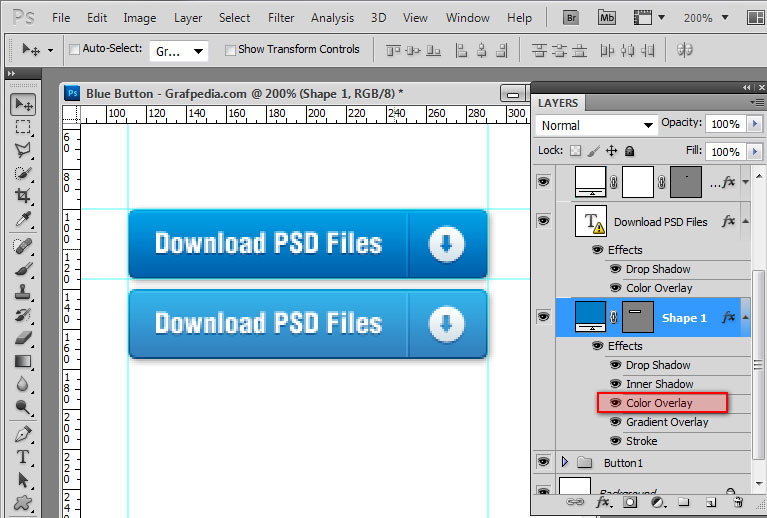Image resolution: width=767 pixels, height=518 pixels.
Task: Select the Move tool in toolbox
Action: pos(23,104)
